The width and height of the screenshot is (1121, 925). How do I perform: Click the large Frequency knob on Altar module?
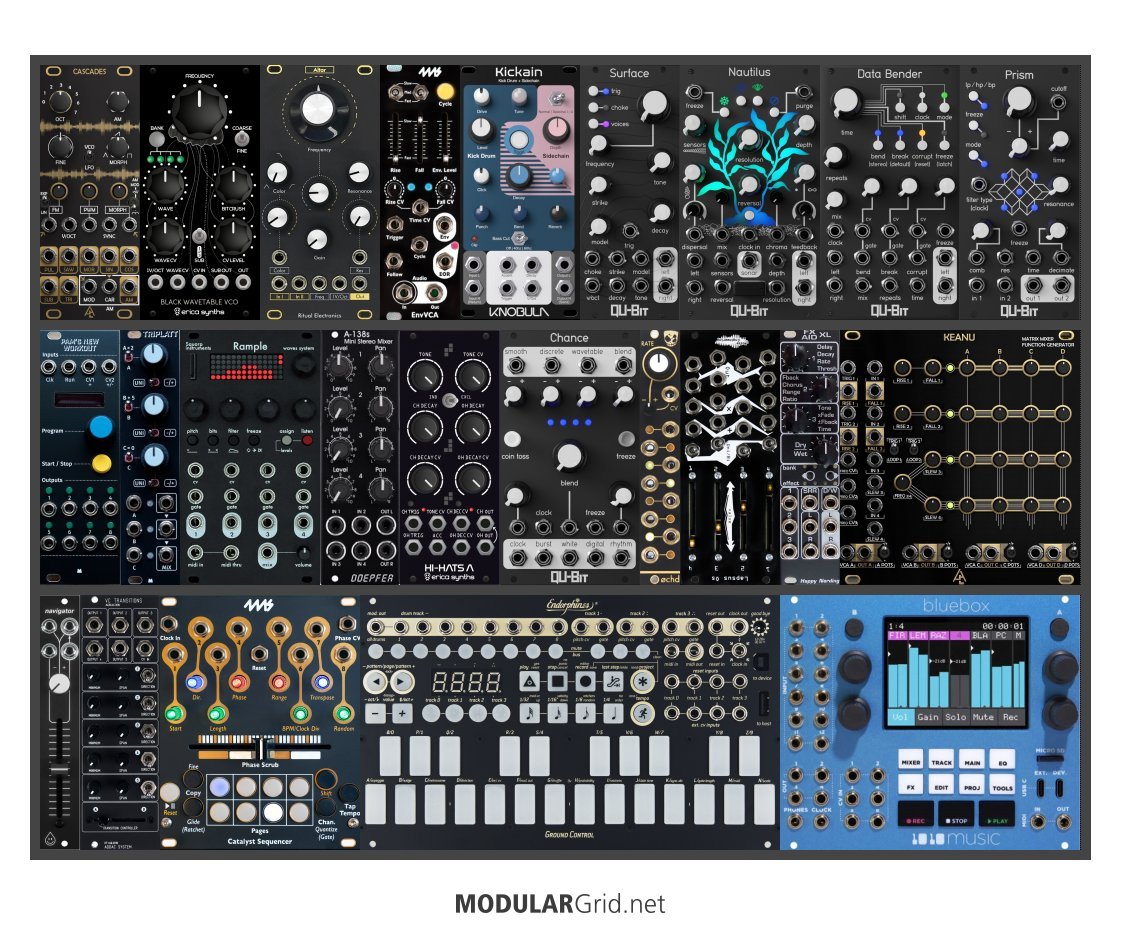click(x=317, y=109)
